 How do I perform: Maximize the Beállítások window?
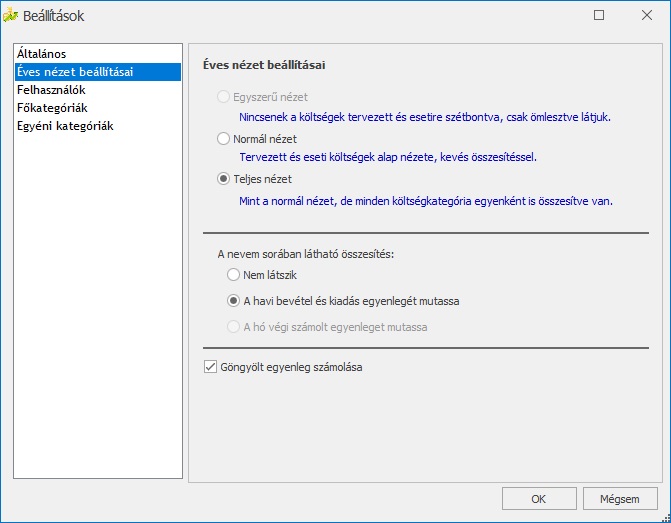click(599, 15)
